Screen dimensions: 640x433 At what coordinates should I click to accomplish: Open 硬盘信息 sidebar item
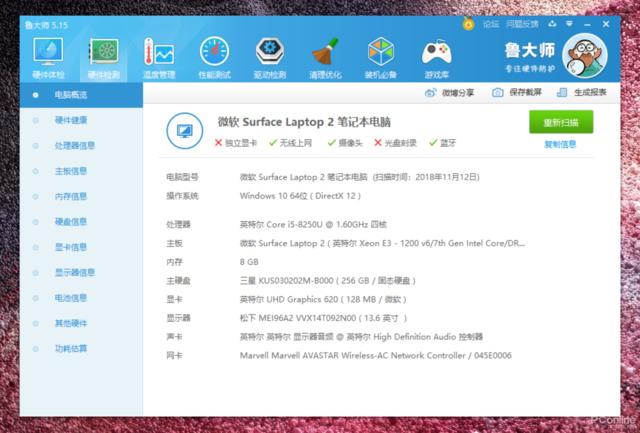pyautogui.click(x=70, y=221)
